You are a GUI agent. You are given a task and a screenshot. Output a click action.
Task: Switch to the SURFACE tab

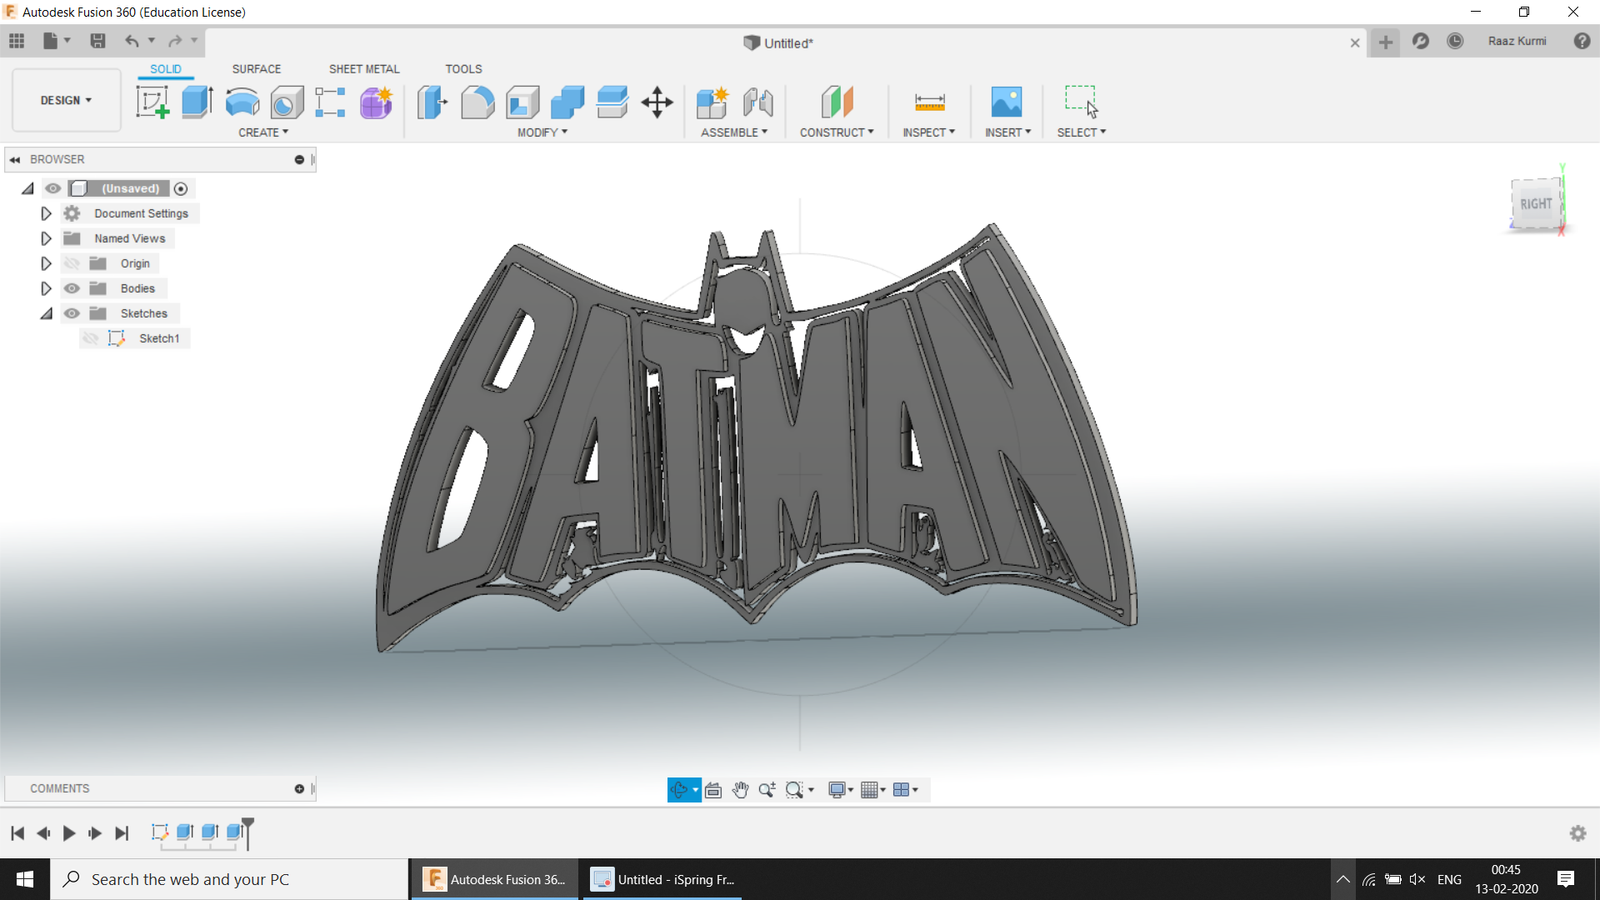click(x=256, y=69)
